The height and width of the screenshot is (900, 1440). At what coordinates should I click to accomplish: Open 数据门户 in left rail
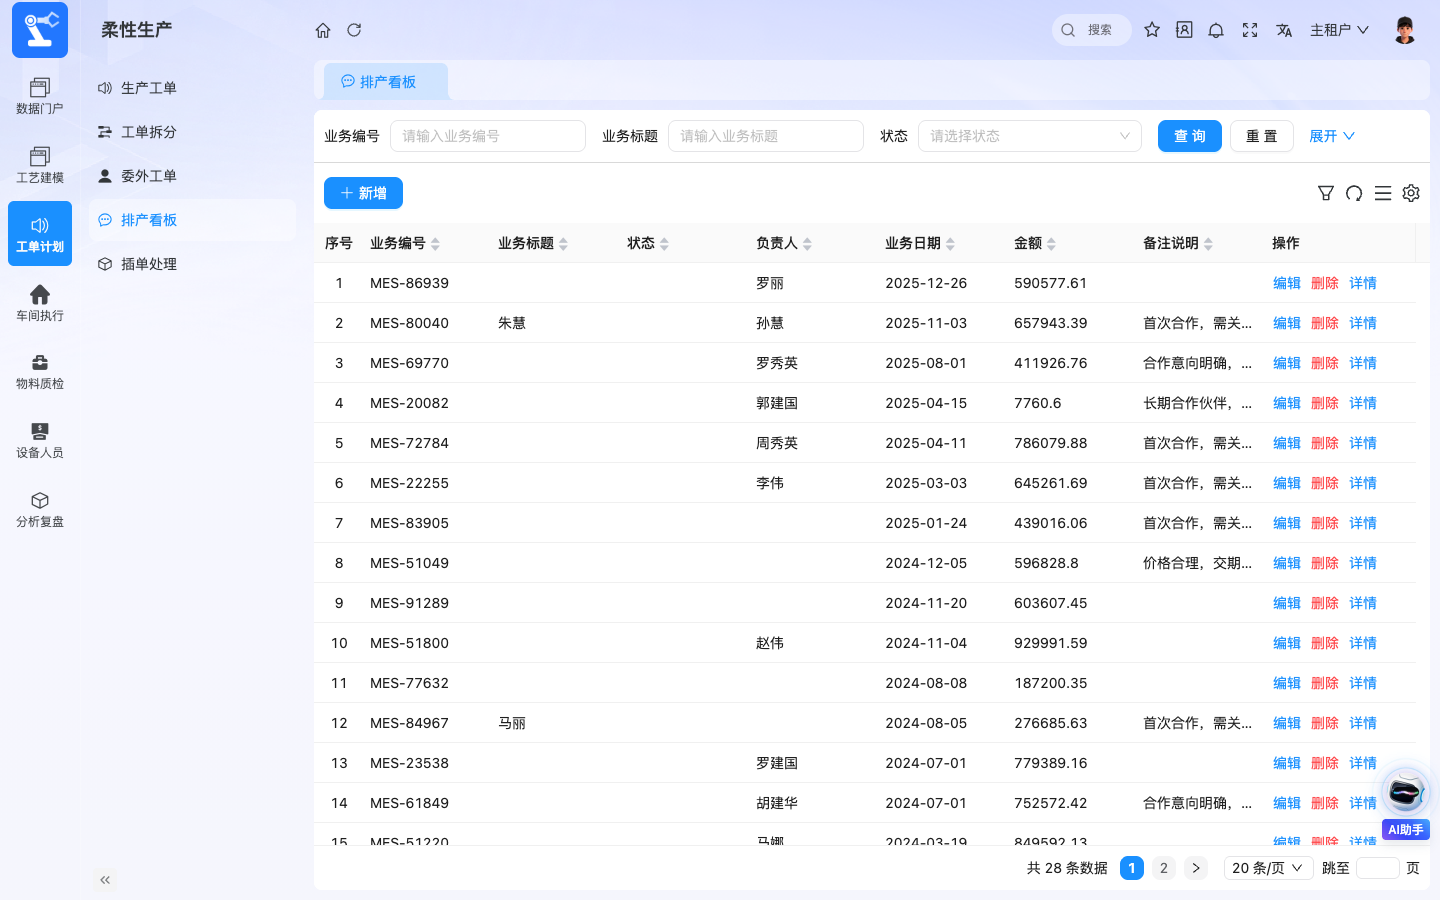[x=40, y=96]
